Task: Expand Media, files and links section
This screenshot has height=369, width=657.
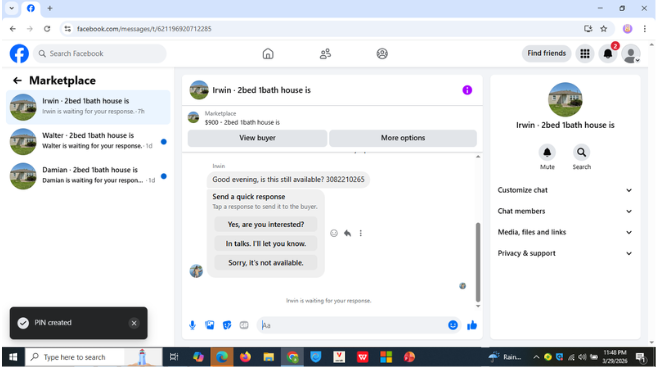Action: (x=565, y=232)
